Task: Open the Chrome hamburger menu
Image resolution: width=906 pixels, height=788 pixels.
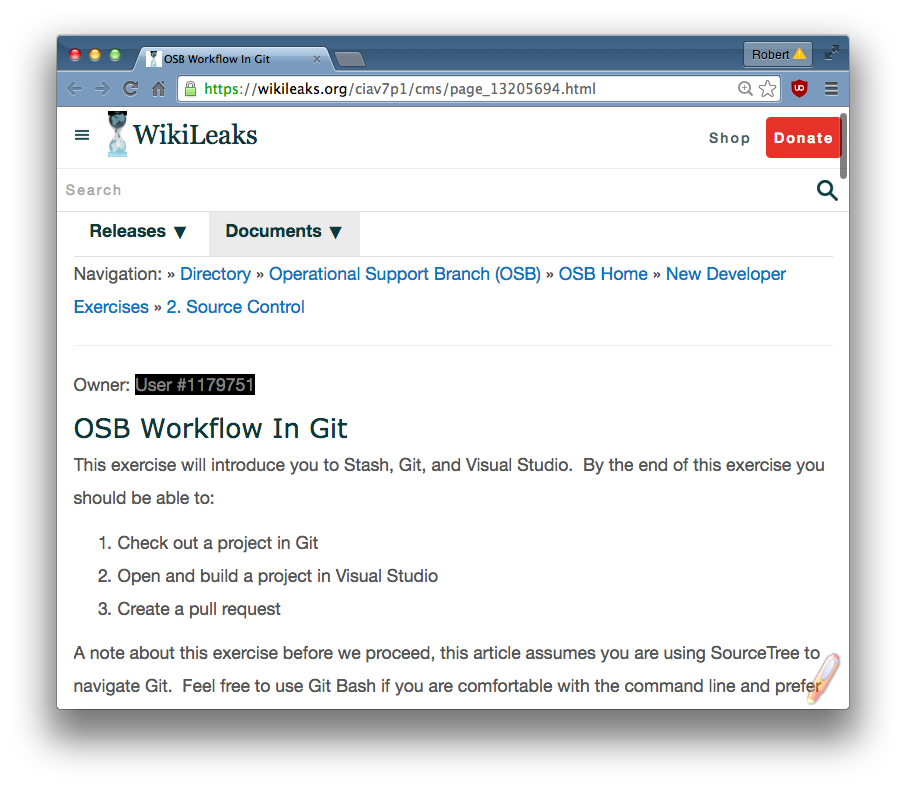Action: [x=831, y=88]
